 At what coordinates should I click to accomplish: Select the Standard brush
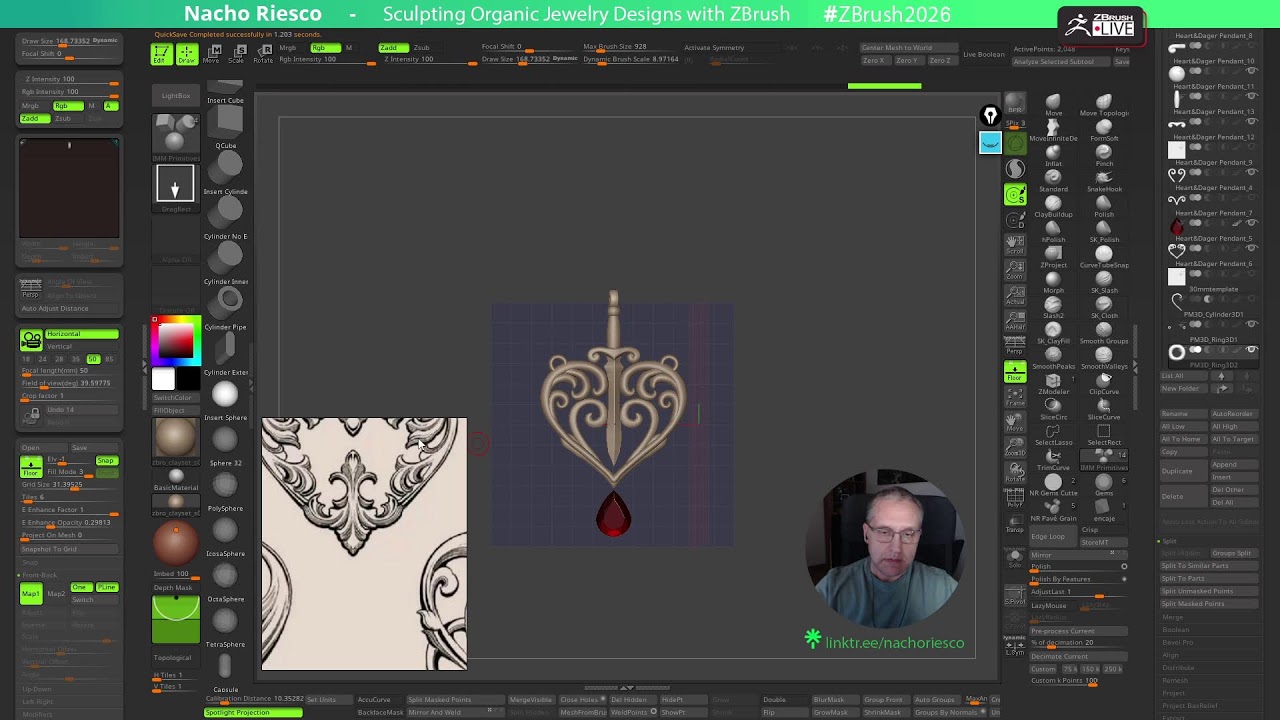(1053, 180)
